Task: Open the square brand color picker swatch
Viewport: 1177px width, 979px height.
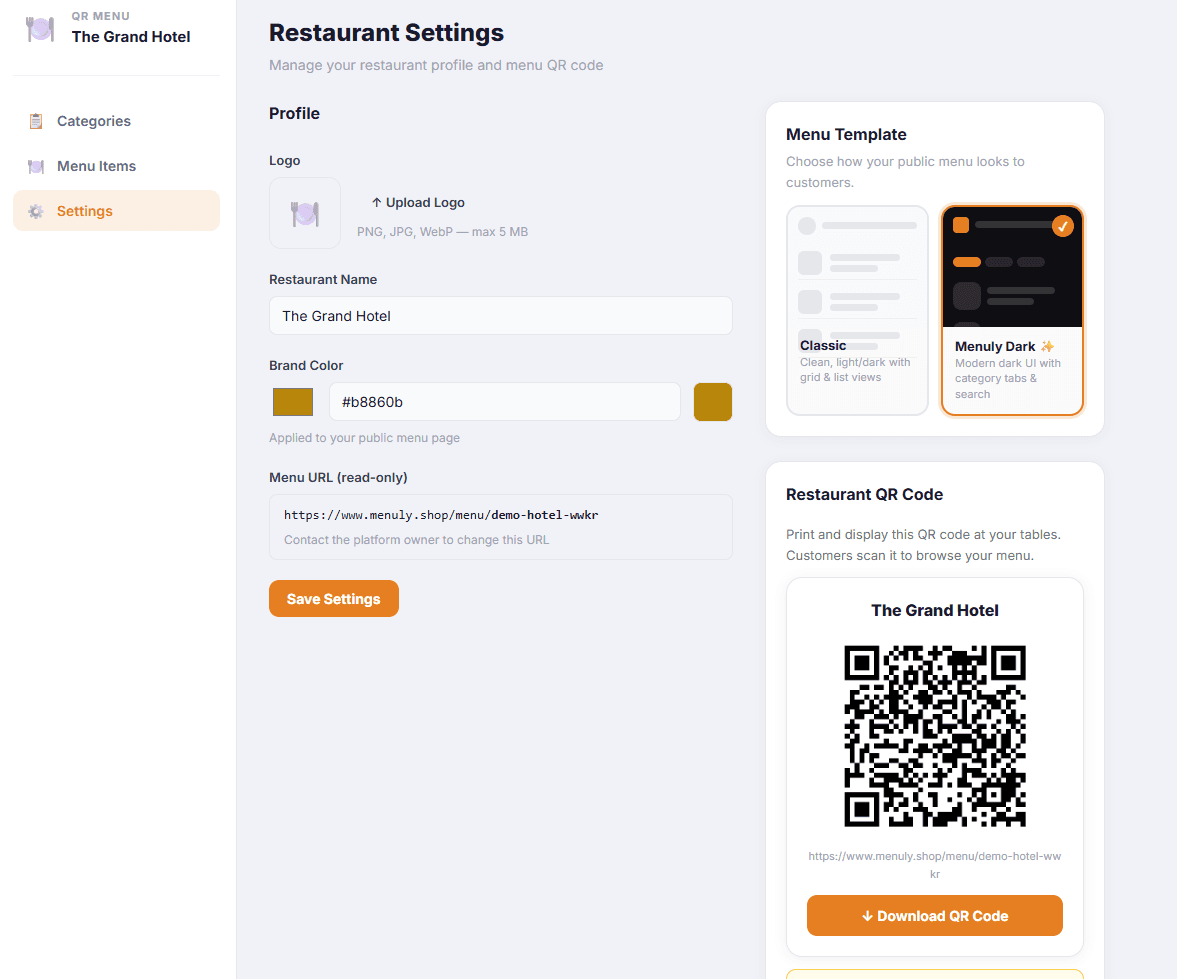Action: click(293, 402)
